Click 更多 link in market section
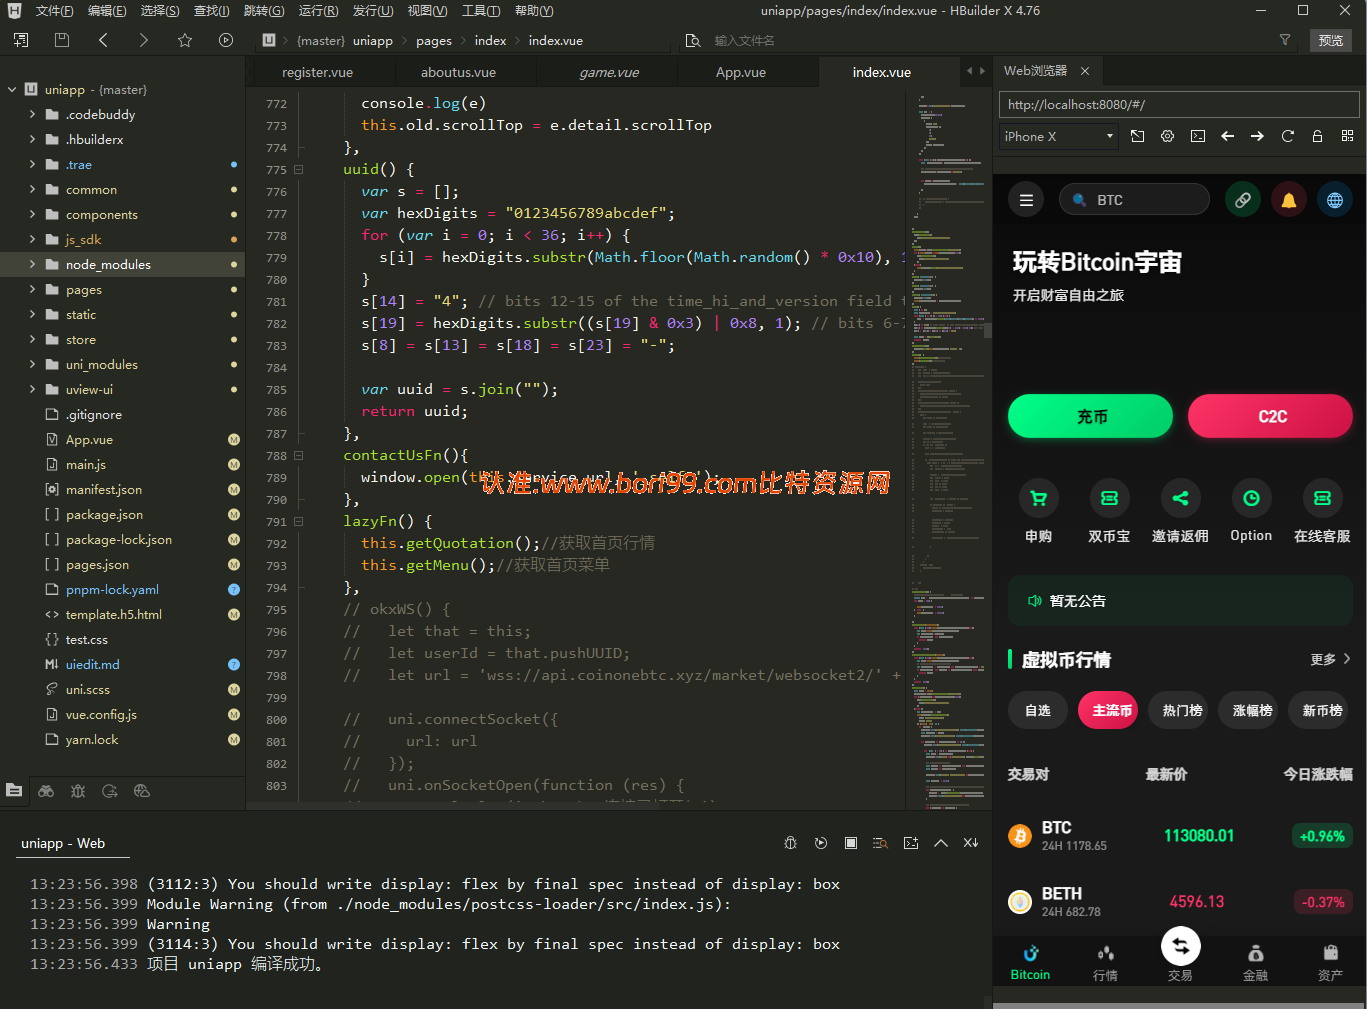The width and height of the screenshot is (1367, 1009). click(1330, 659)
